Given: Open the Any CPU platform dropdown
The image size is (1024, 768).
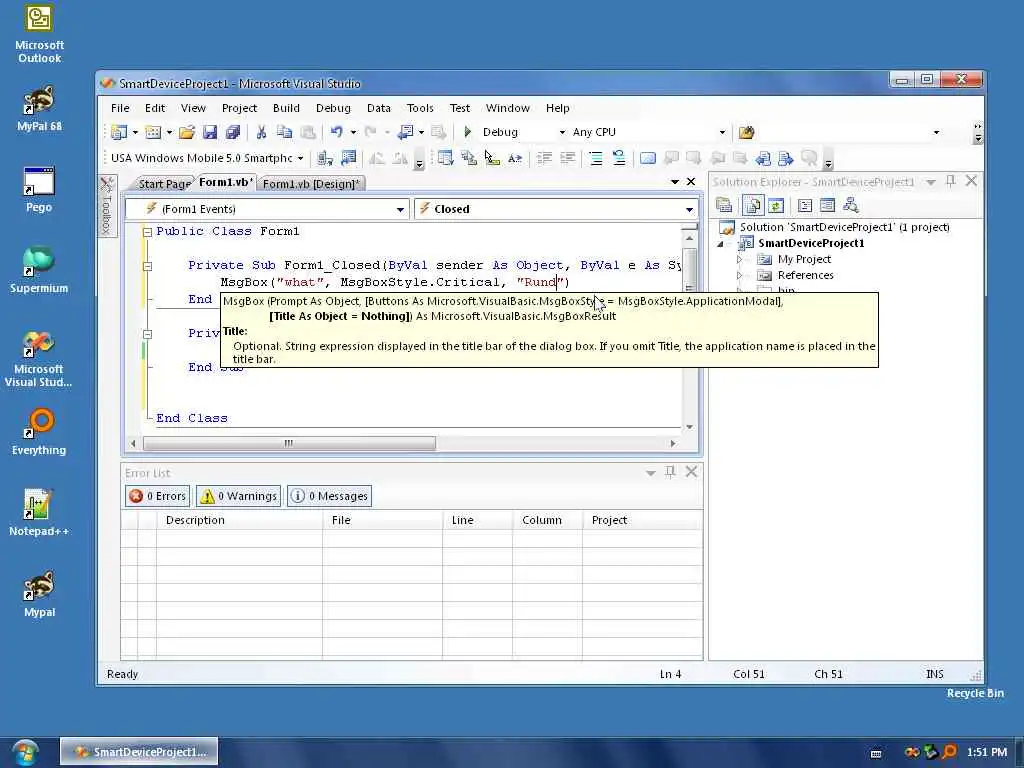Looking at the screenshot, I should pyautogui.click(x=722, y=133).
